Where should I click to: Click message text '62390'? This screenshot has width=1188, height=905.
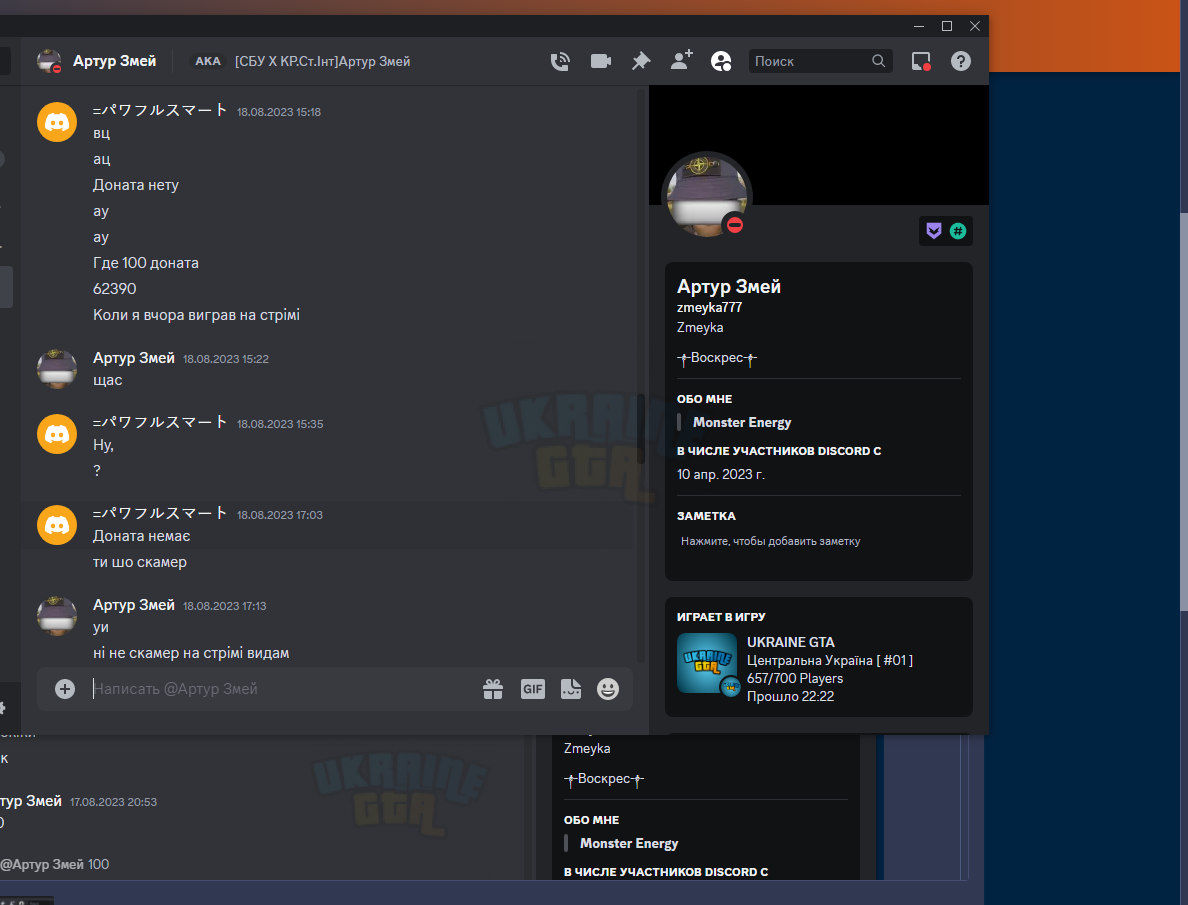pyautogui.click(x=114, y=289)
